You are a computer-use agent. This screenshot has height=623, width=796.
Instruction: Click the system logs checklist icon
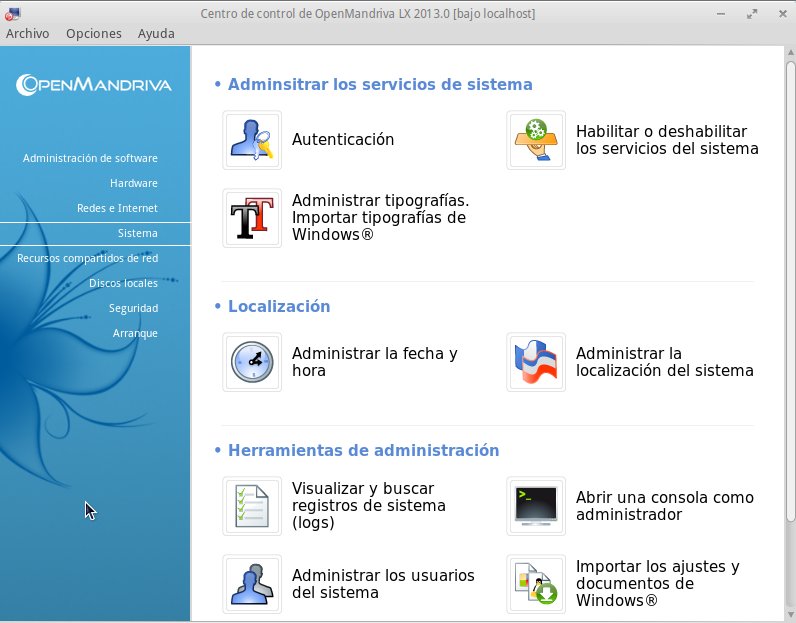tap(252, 506)
